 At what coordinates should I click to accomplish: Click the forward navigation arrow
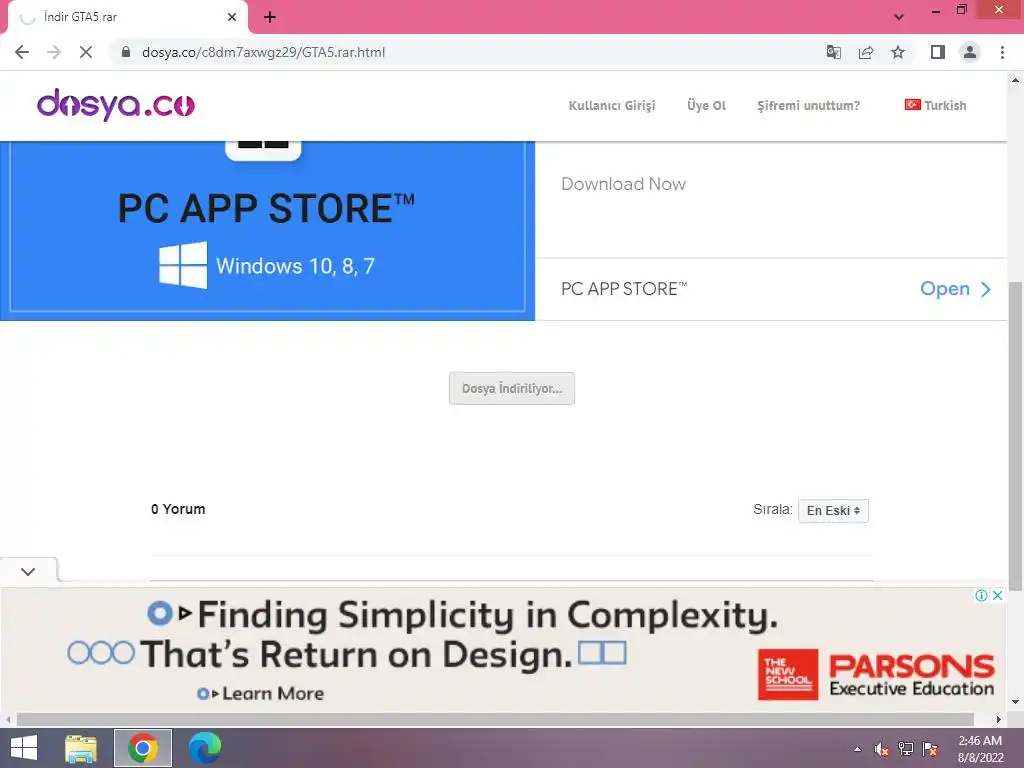(x=54, y=52)
